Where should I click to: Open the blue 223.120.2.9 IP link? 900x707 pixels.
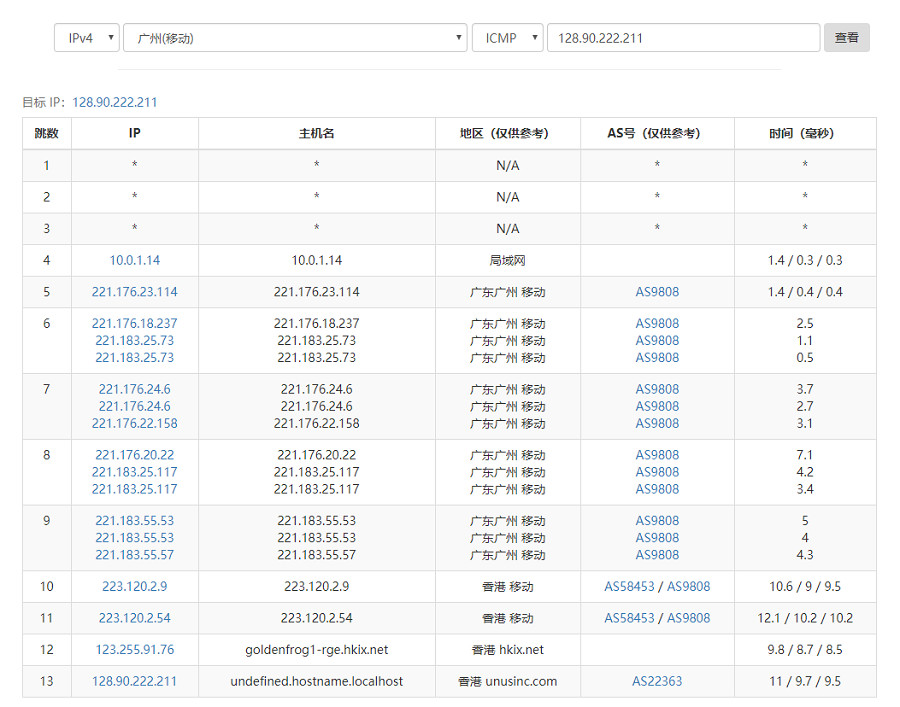tap(135, 586)
